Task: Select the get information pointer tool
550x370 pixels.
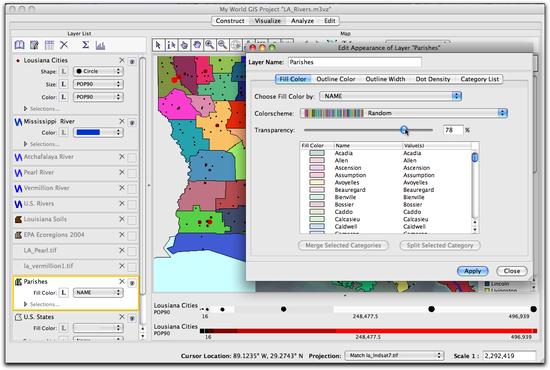Action: pos(171,45)
